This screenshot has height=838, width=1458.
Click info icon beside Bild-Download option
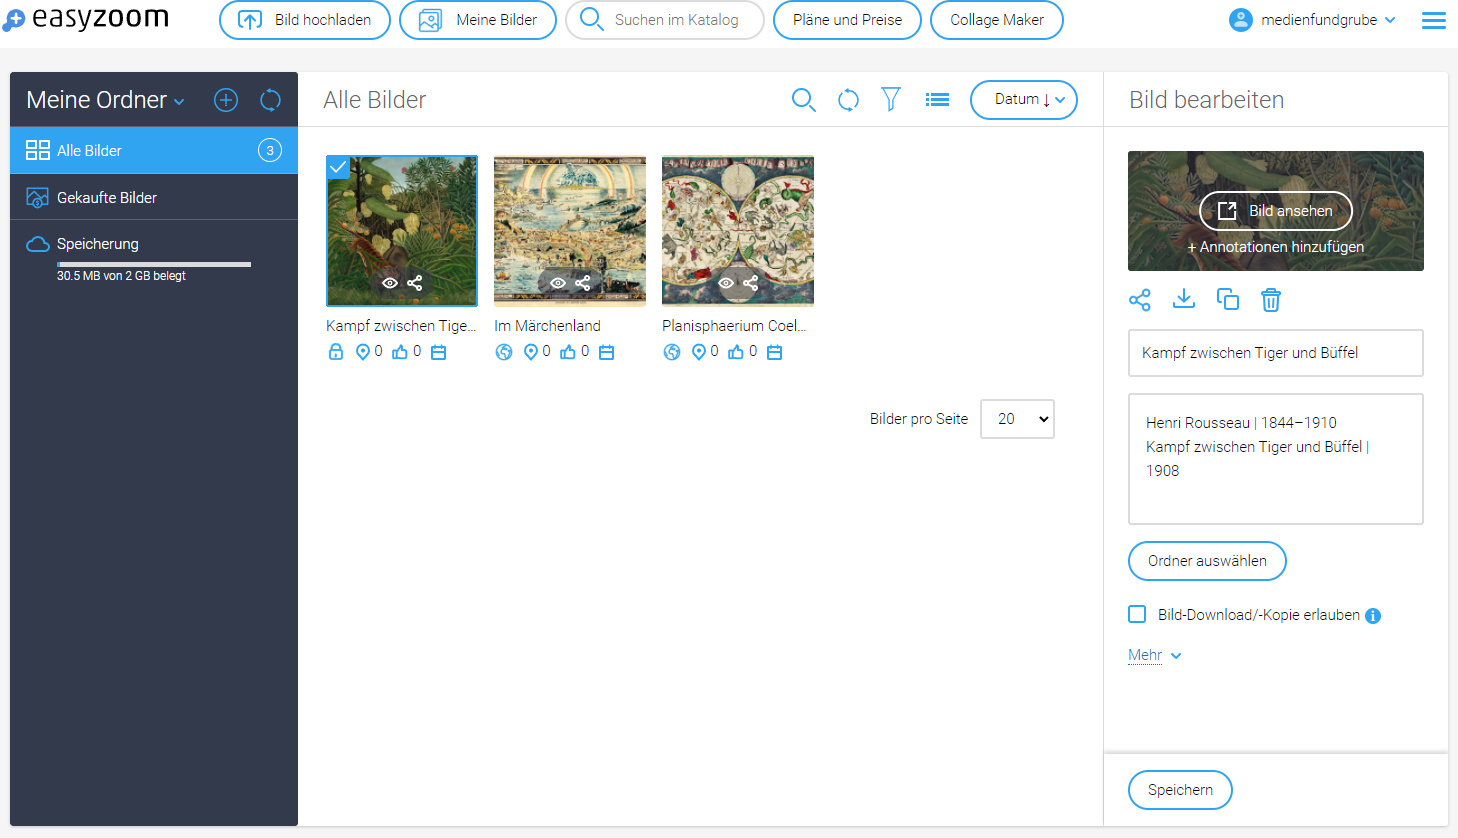(1373, 616)
